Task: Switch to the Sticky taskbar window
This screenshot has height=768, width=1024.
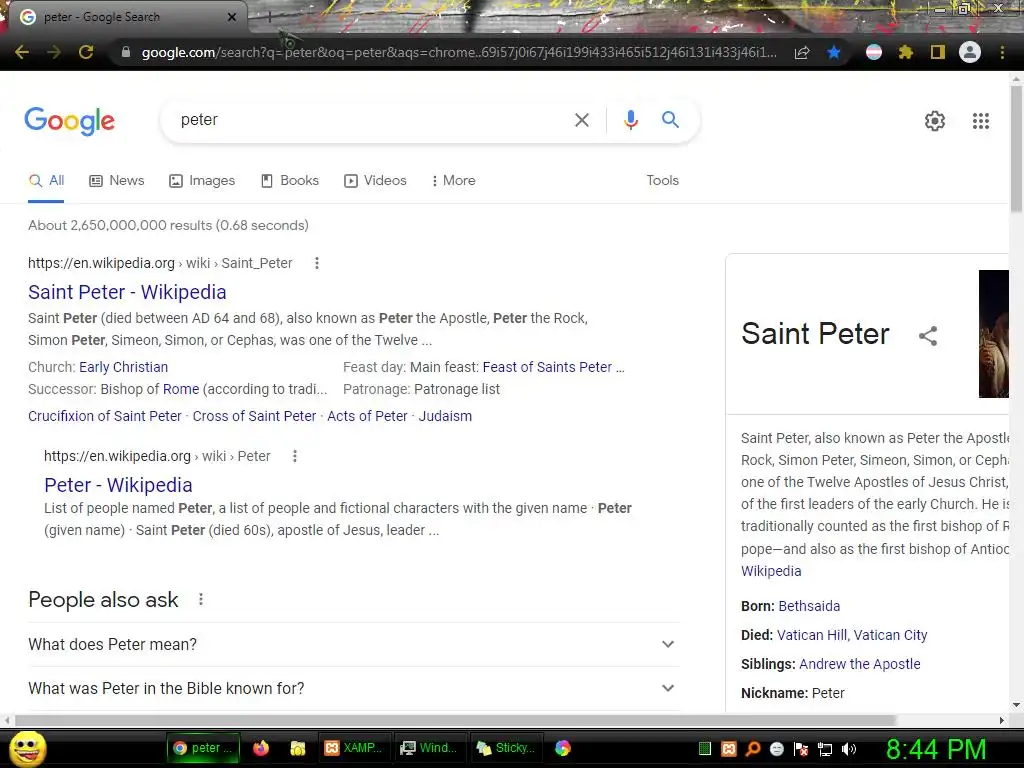Action: (506, 748)
